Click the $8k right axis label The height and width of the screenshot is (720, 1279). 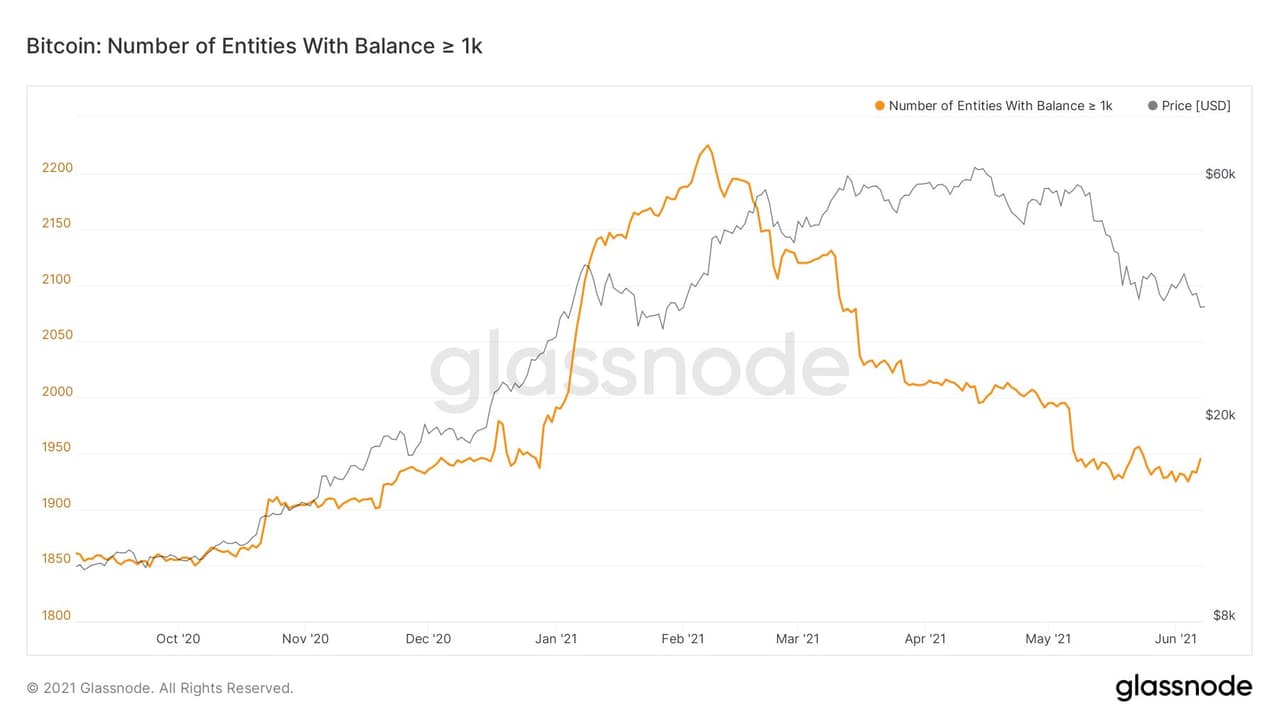(x=1223, y=616)
